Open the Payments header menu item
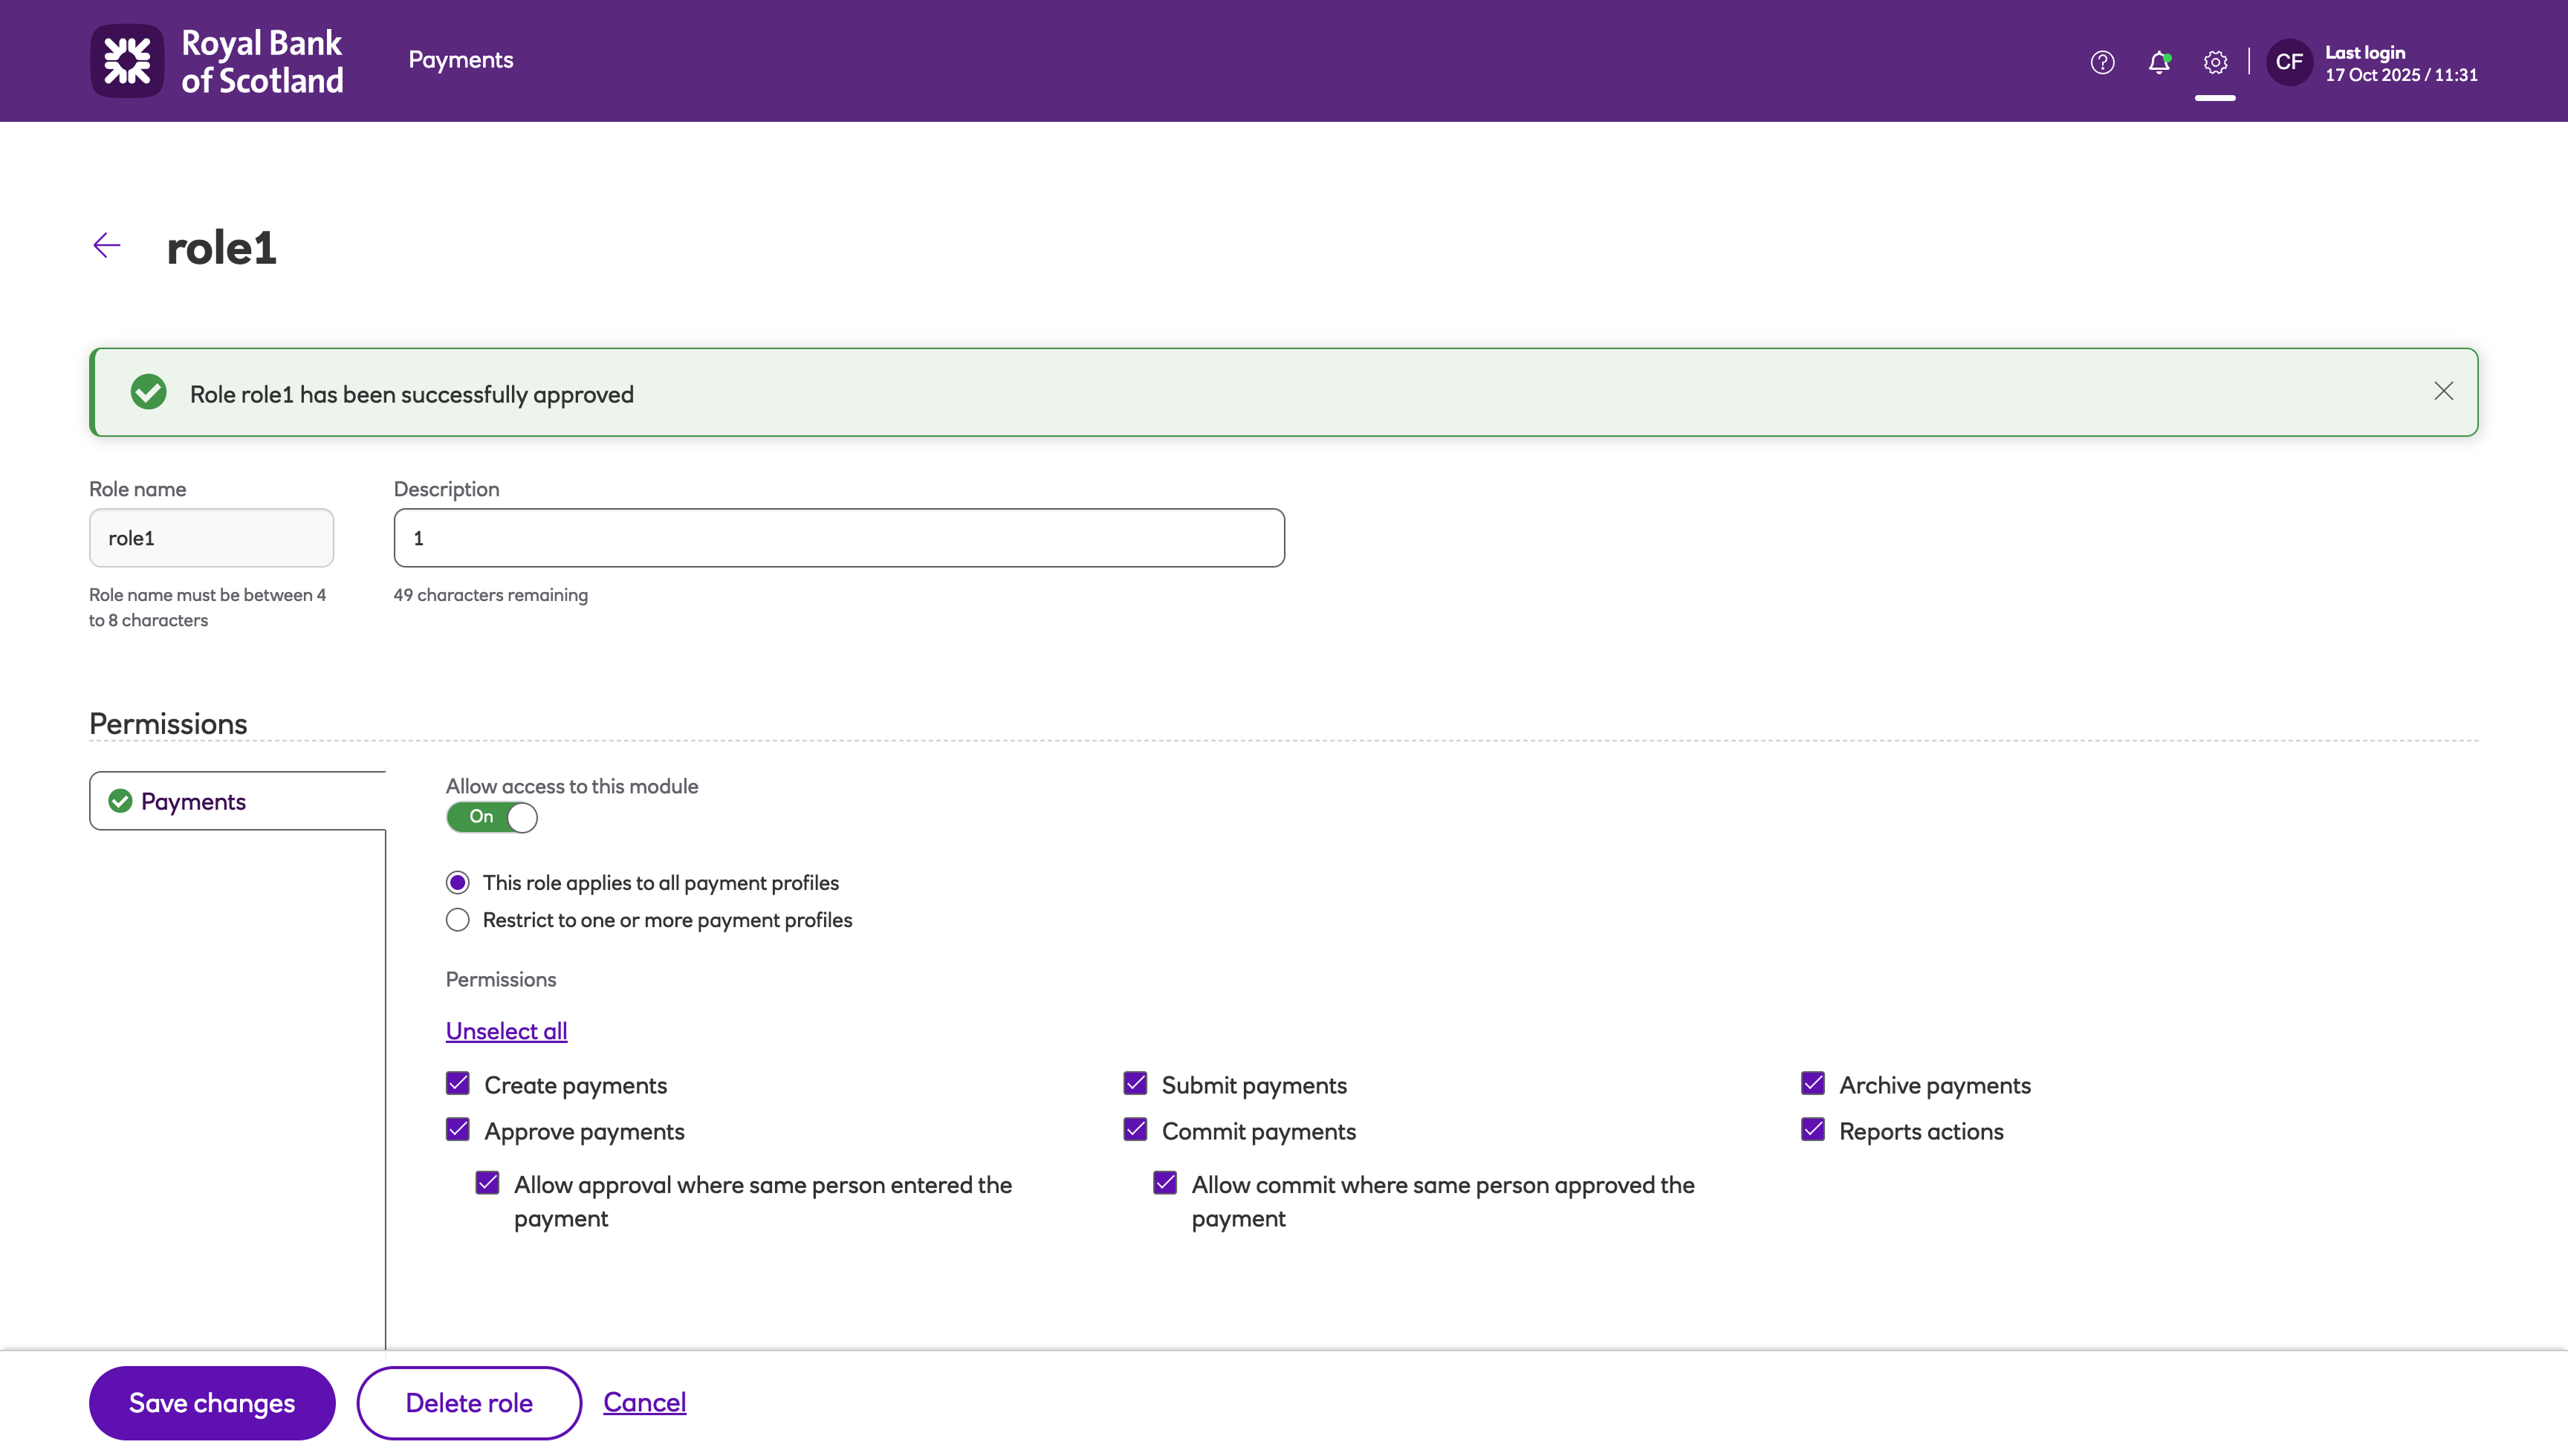The height and width of the screenshot is (1456, 2568). click(461, 60)
